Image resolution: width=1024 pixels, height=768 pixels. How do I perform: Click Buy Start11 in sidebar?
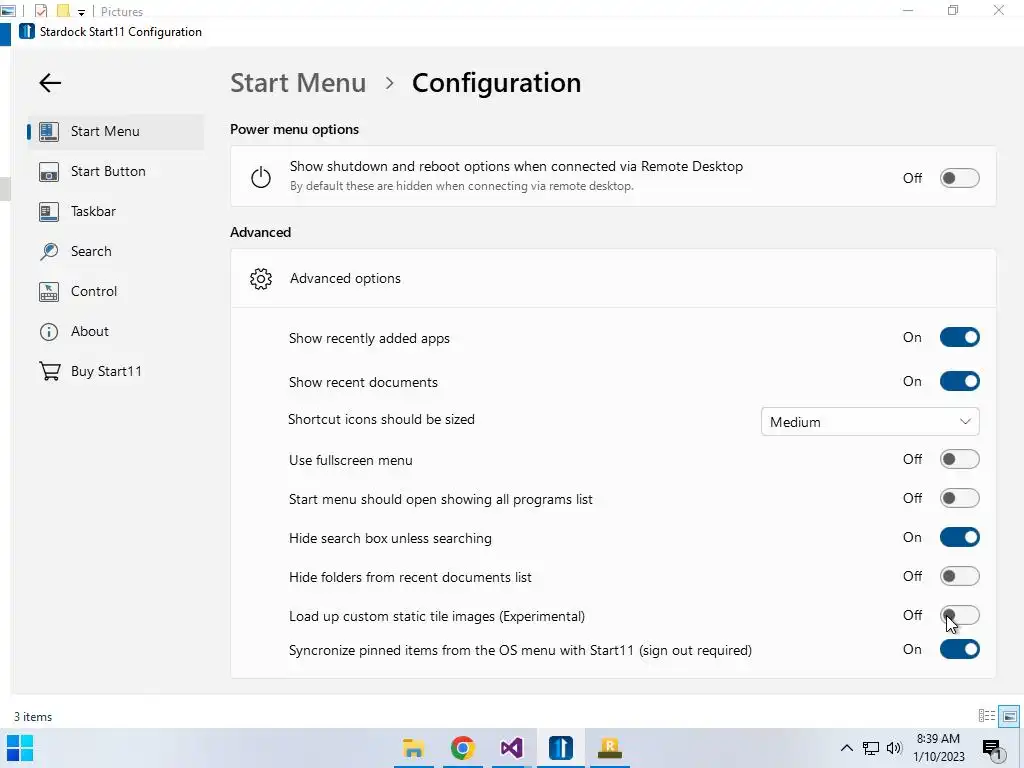tap(116, 371)
